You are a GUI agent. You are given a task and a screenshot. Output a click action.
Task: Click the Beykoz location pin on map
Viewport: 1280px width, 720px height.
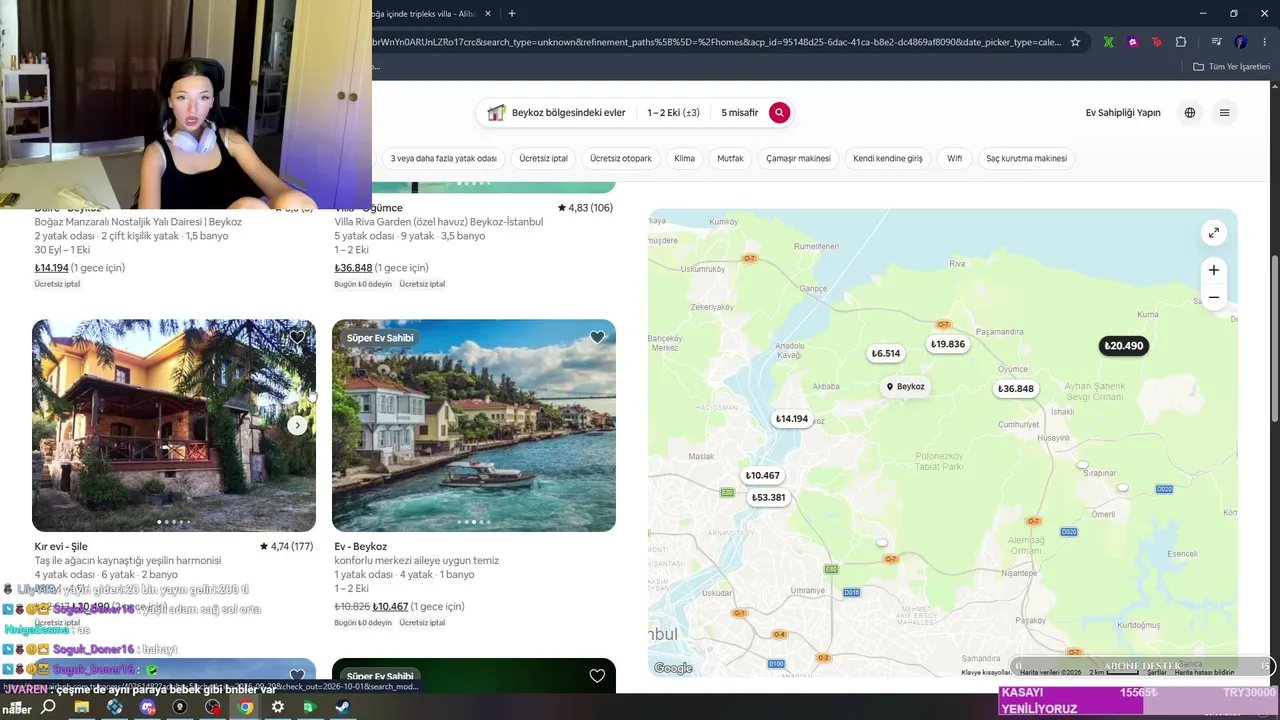pos(905,387)
